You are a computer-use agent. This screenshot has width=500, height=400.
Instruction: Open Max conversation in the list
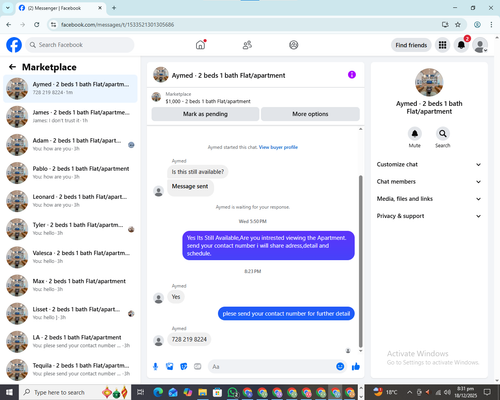[70, 285]
